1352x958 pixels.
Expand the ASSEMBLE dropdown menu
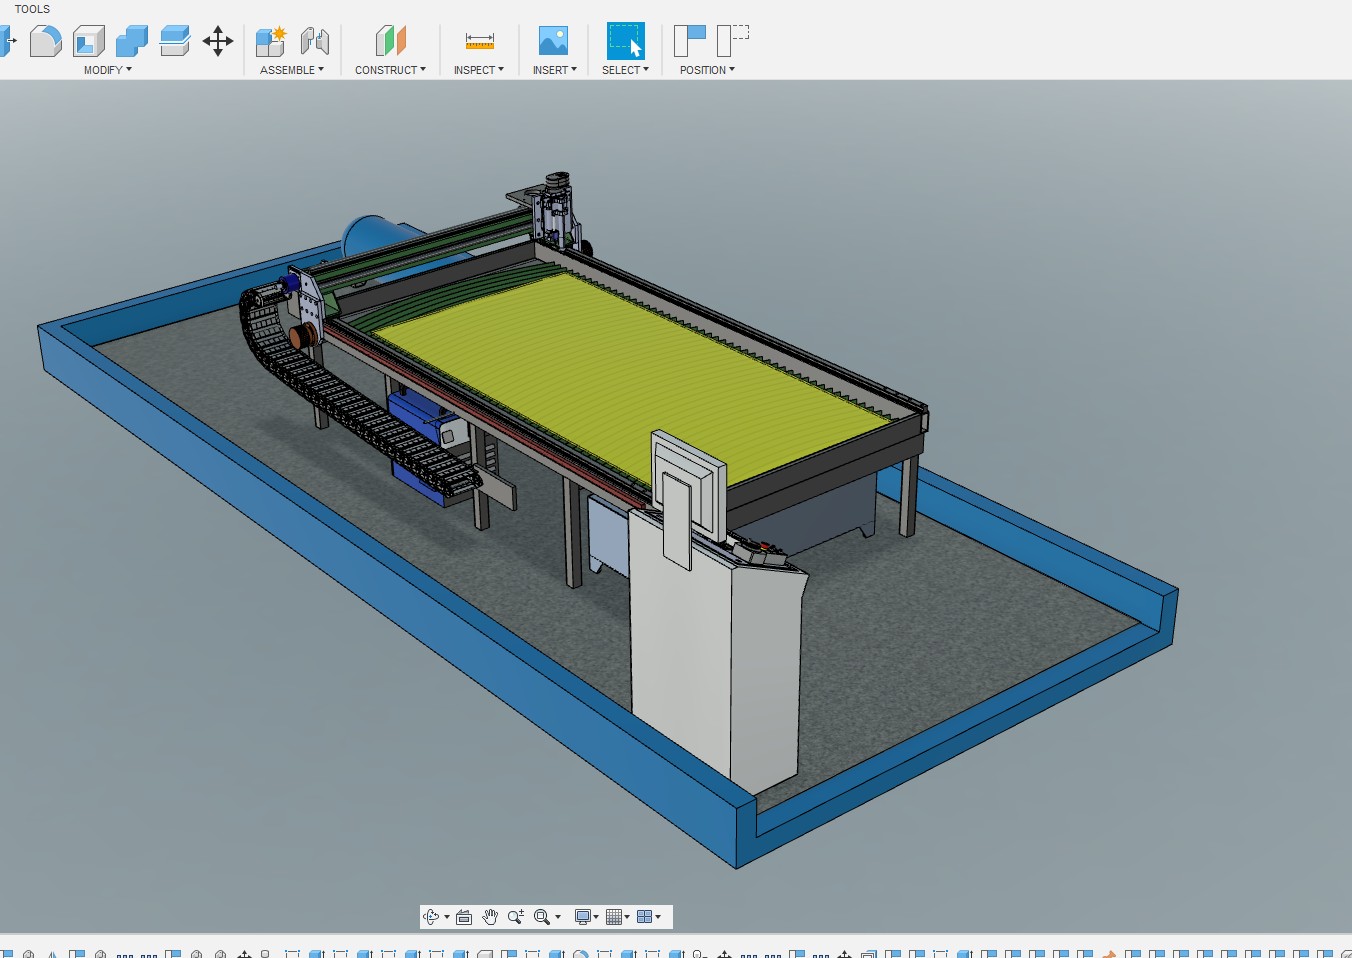pos(291,70)
